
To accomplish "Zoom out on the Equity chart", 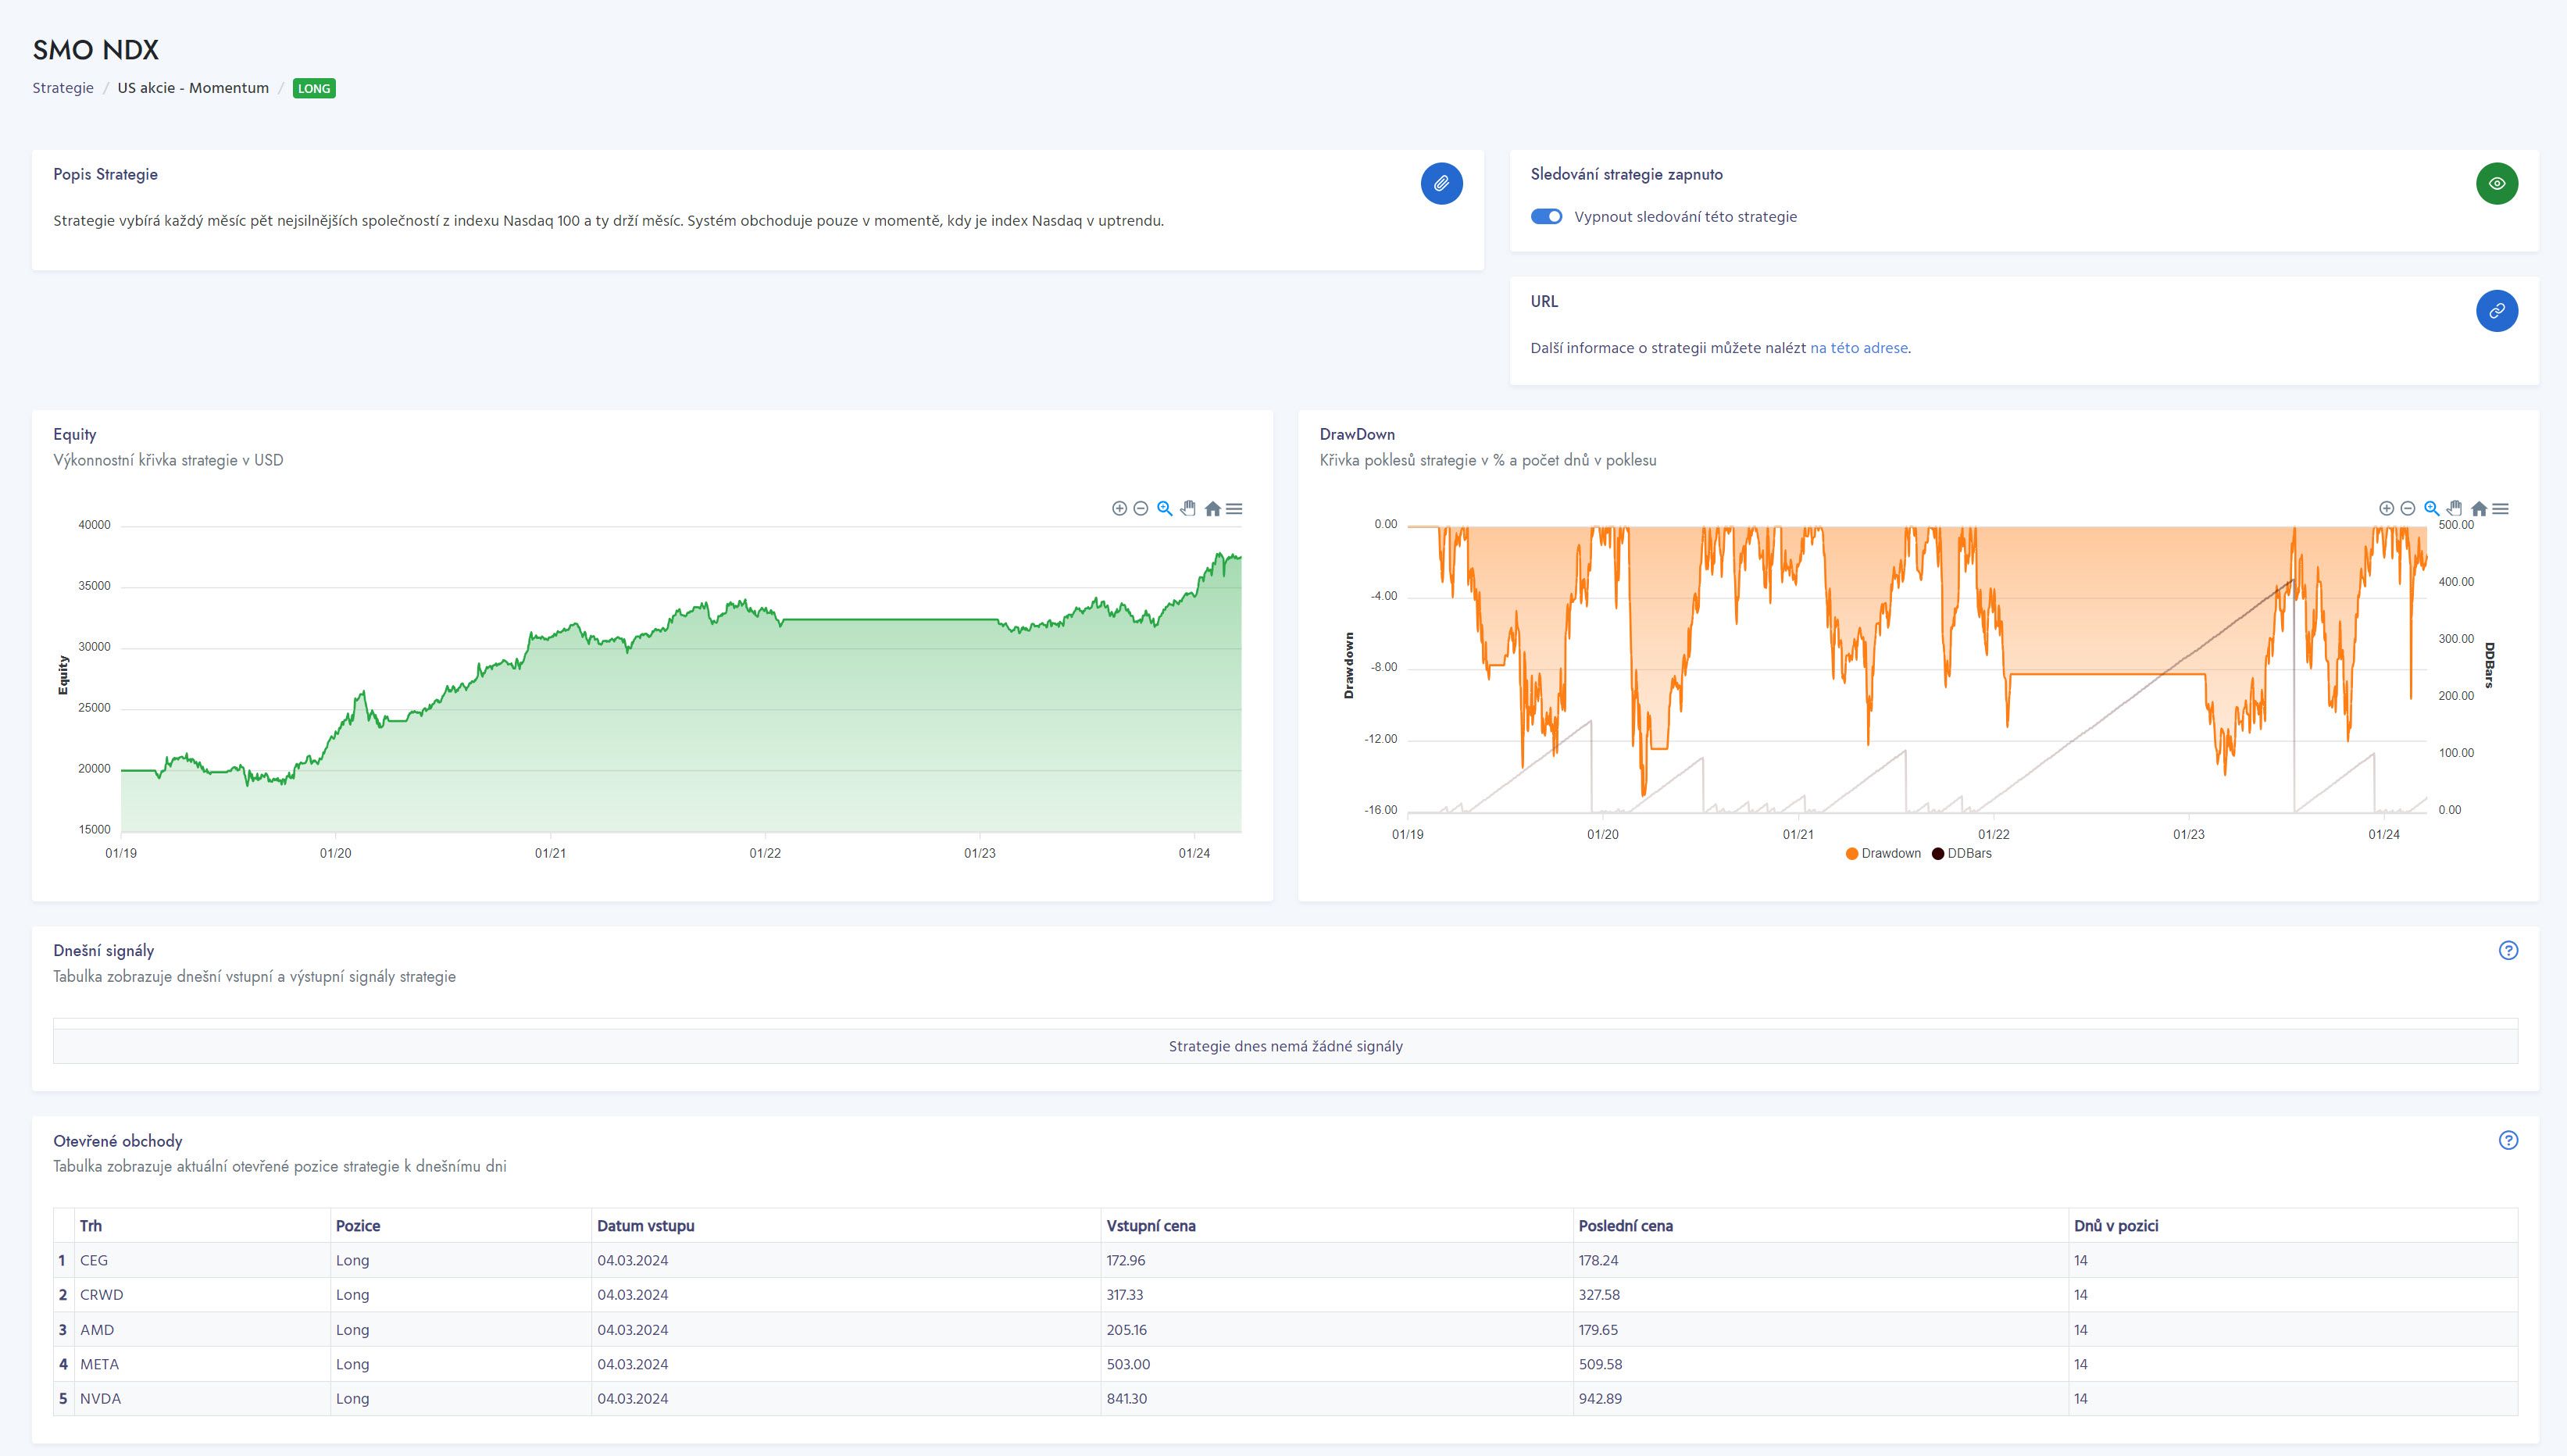I will [x=1140, y=509].
